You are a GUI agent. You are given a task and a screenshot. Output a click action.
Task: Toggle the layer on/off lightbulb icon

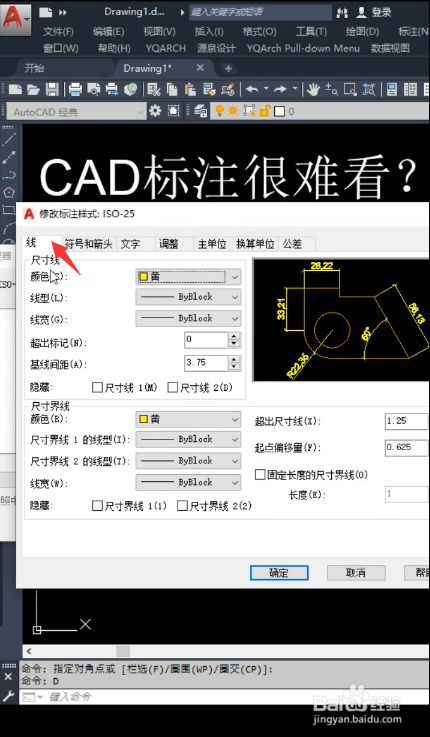pyautogui.click(x=219, y=111)
